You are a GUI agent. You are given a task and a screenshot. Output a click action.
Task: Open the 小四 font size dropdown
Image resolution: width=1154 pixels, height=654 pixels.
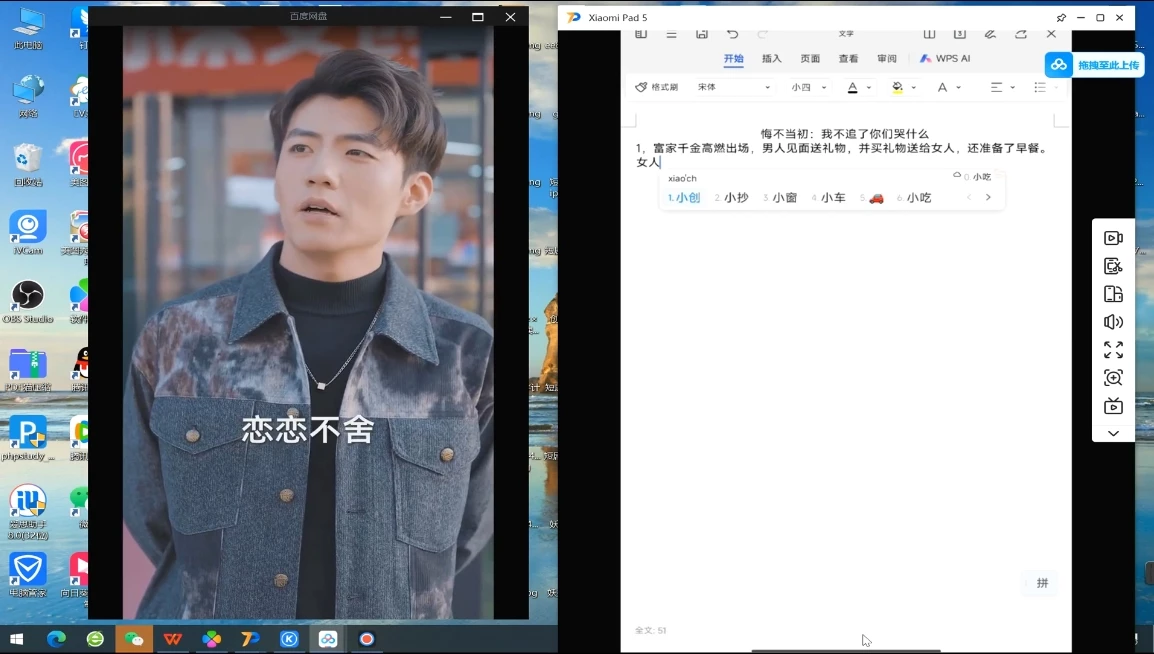[805, 87]
